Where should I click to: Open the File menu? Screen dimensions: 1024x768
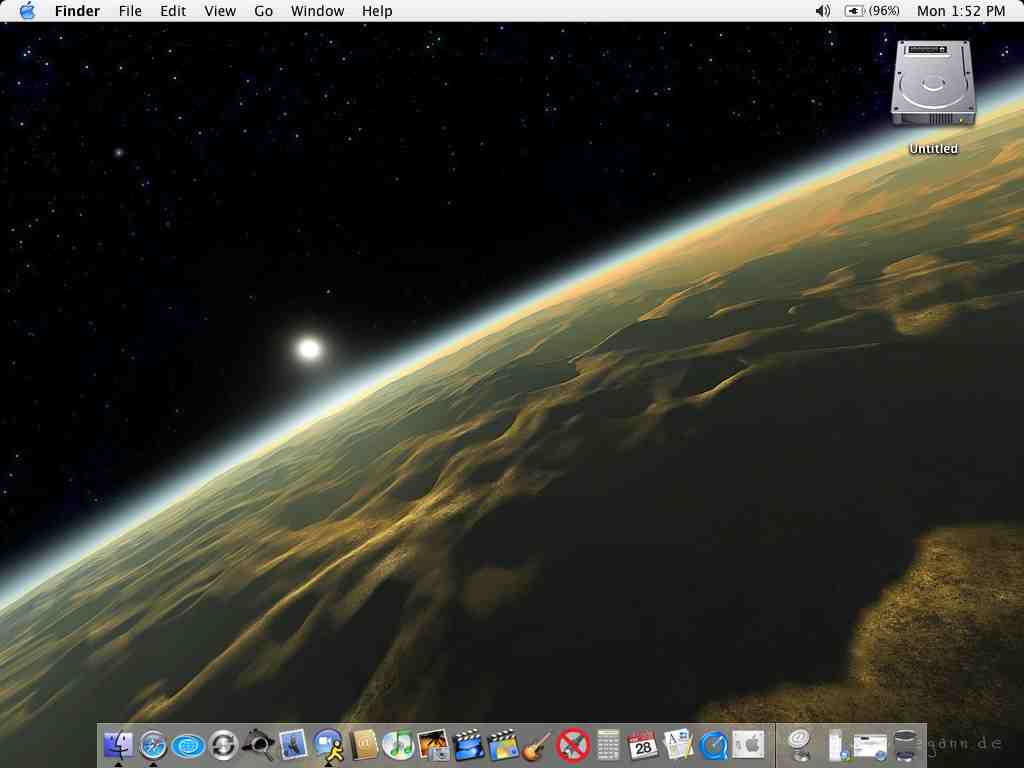coord(130,11)
